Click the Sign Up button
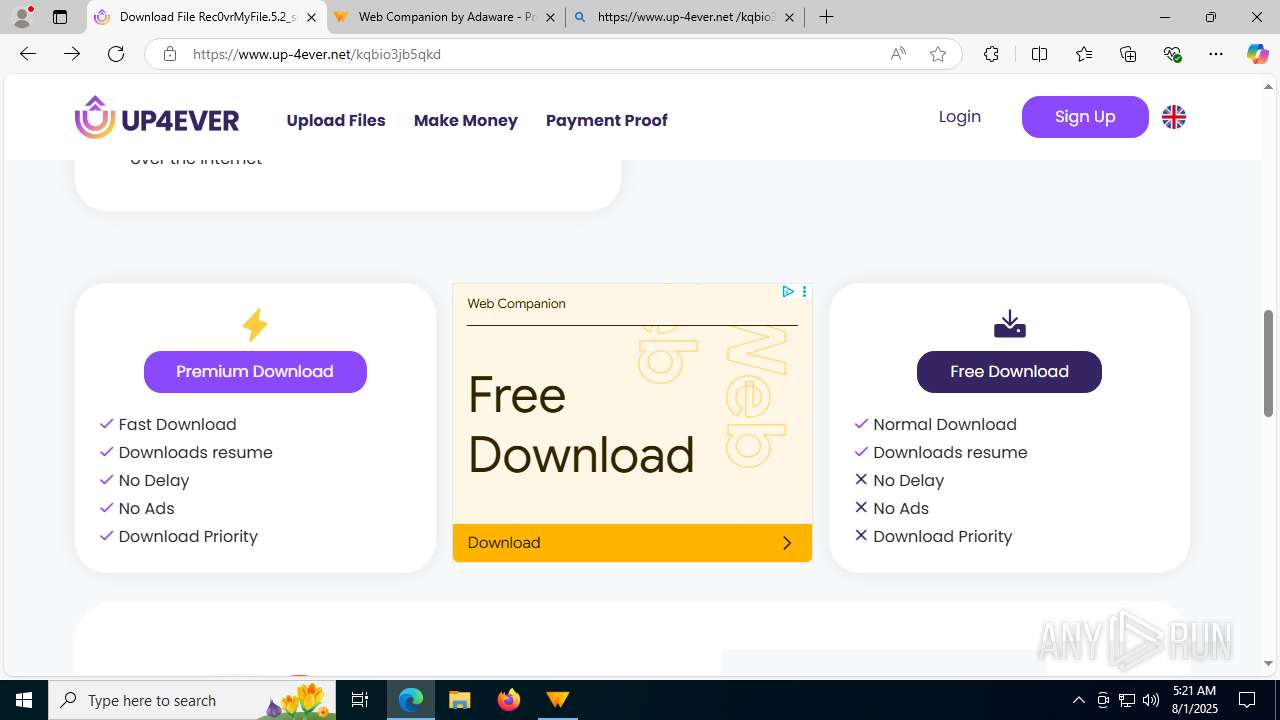The image size is (1280, 720). (x=1085, y=117)
